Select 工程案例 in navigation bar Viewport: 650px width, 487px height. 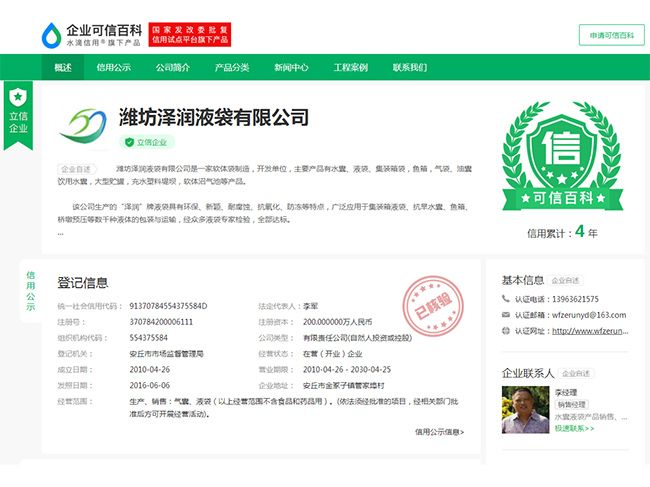(351, 67)
